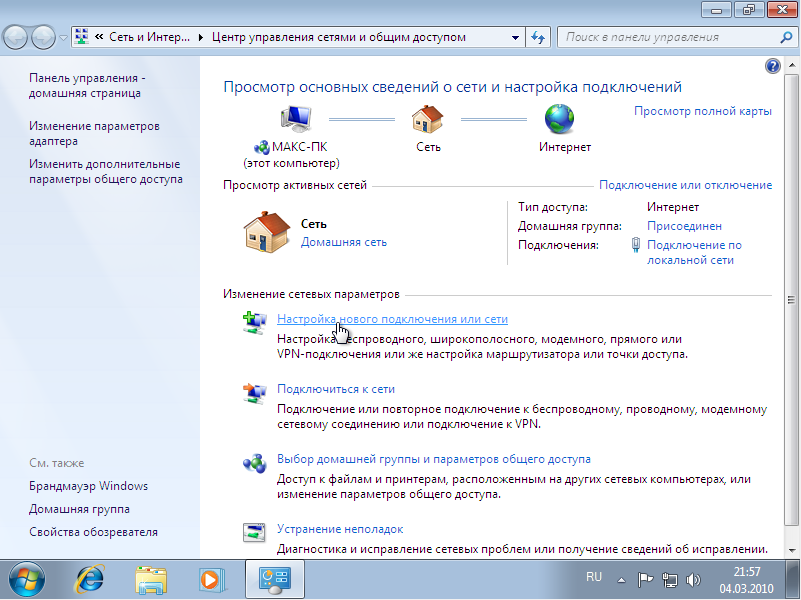Image resolution: width=801 pixels, height=600 pixels.
Task: Click the Internet globe icon
Action: point(560,120)
